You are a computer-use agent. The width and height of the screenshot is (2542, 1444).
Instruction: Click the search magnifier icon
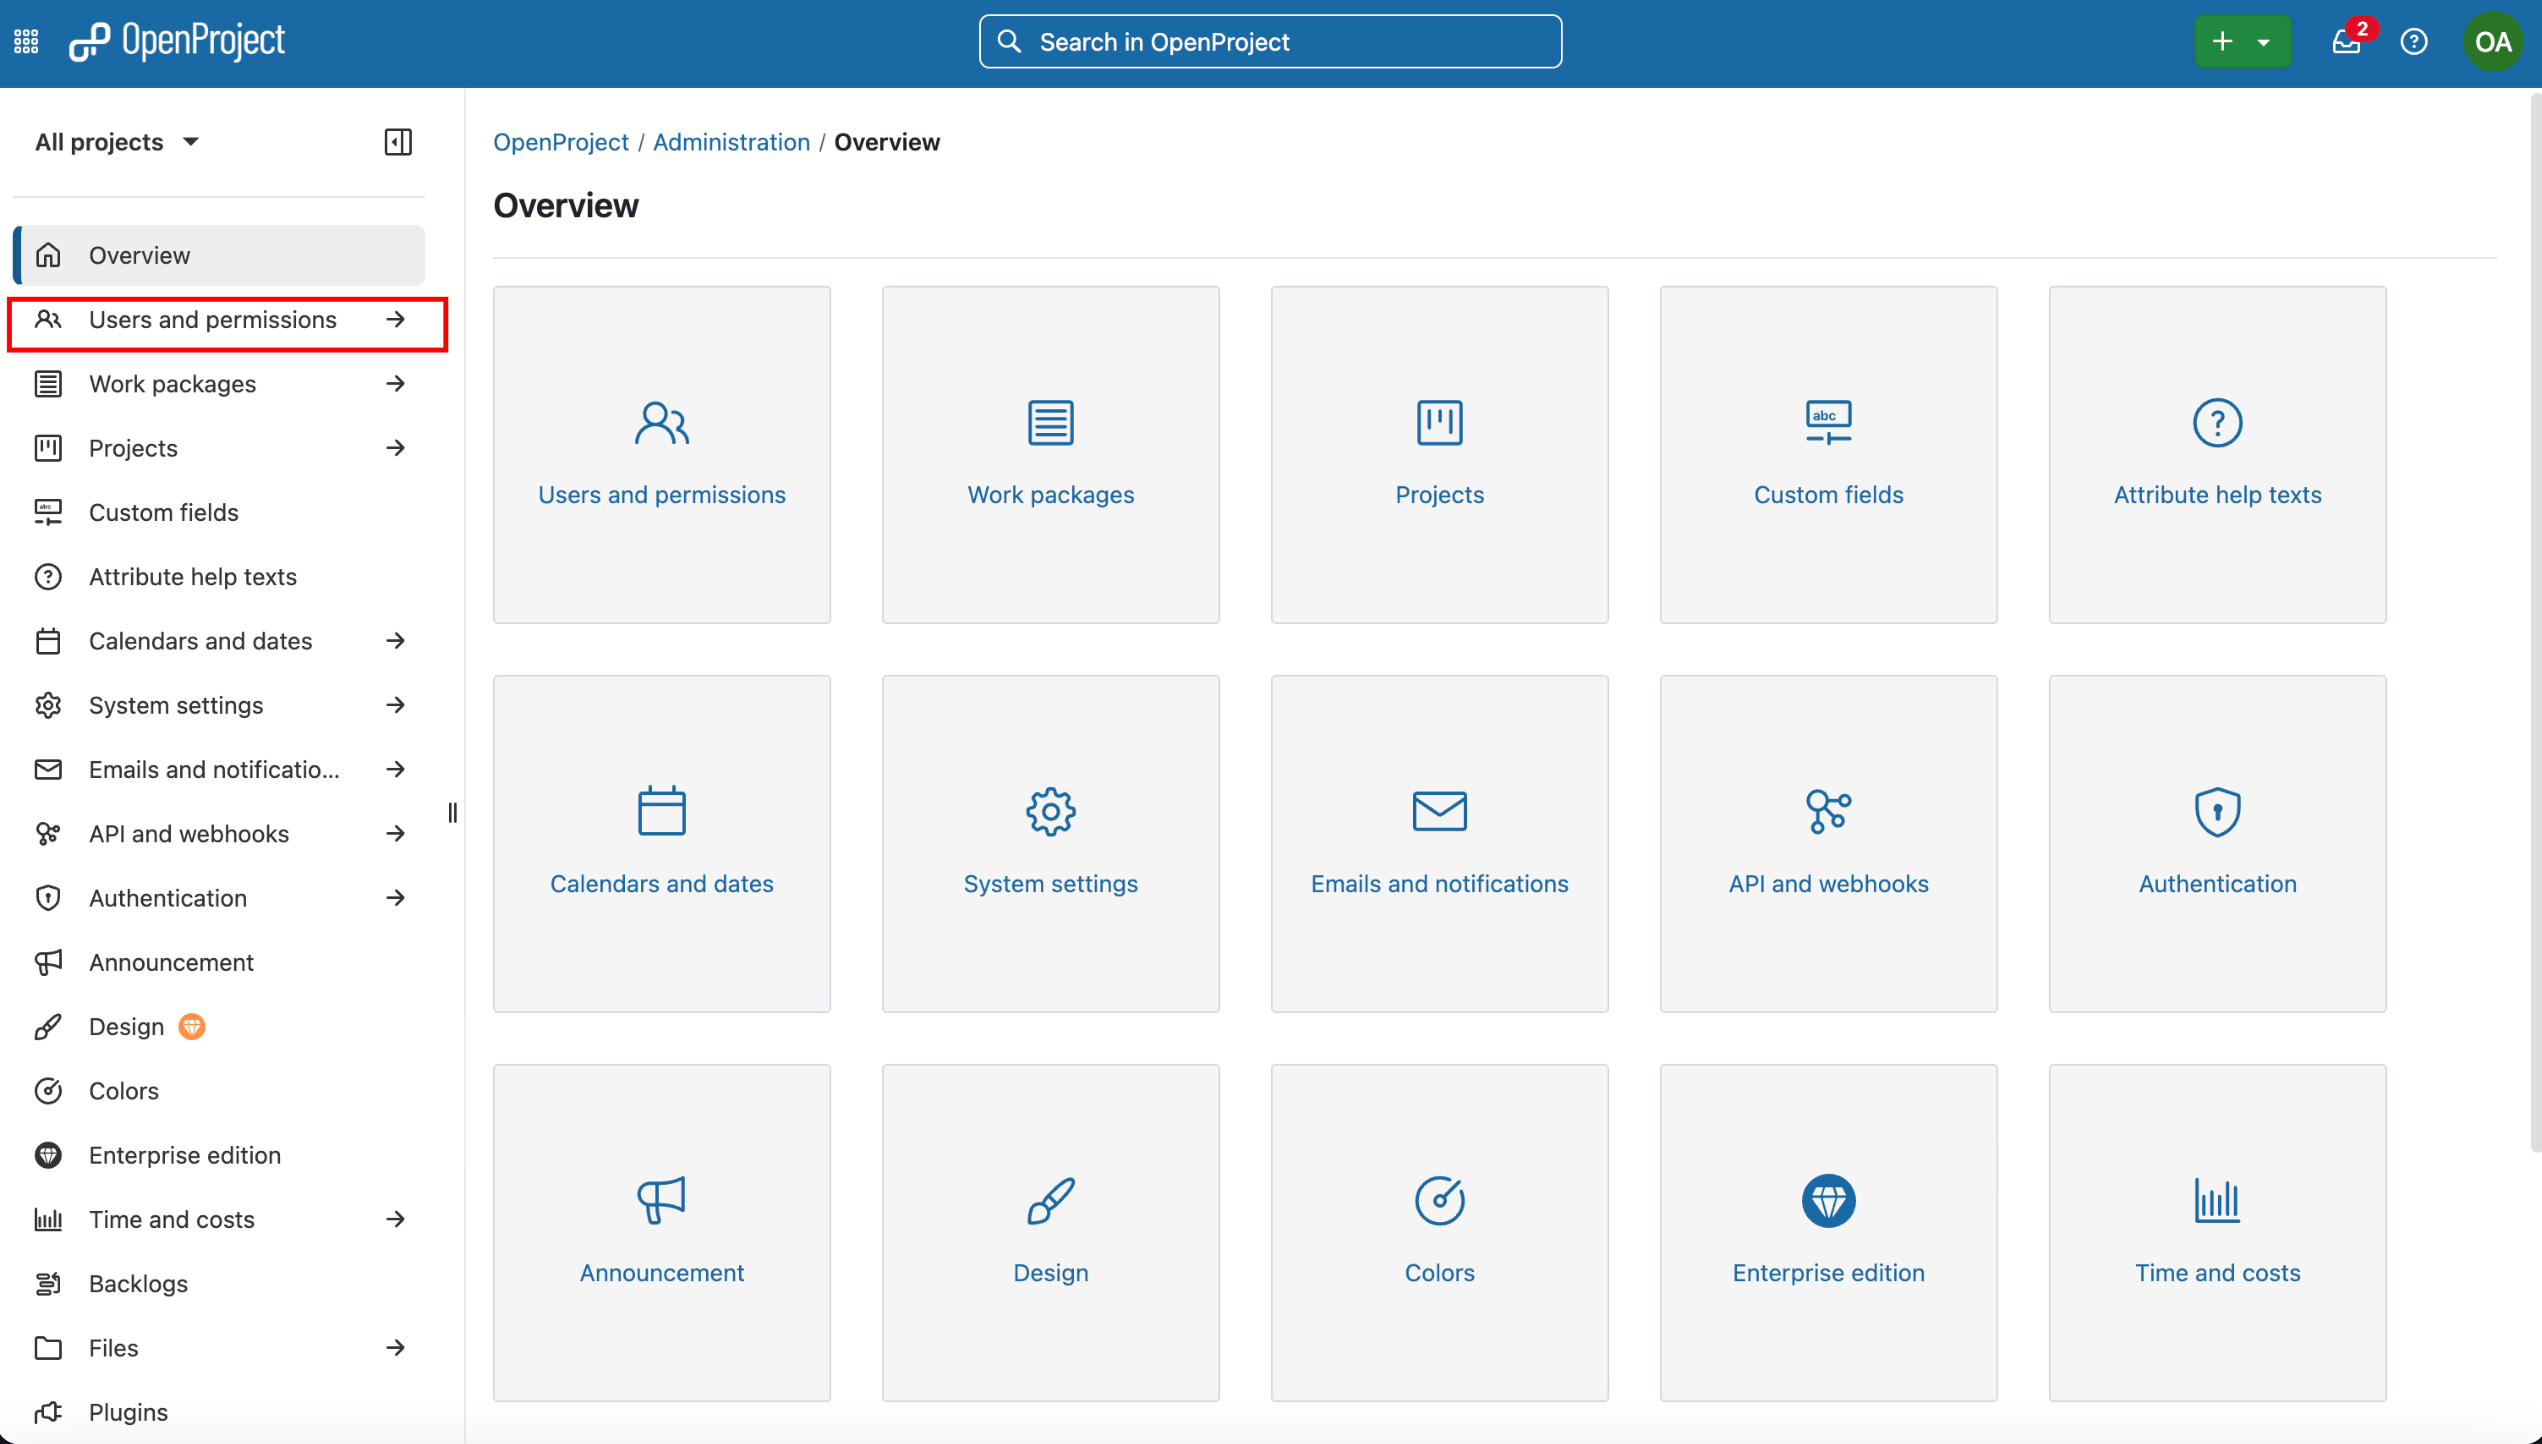pyautogui.click(x=1010, y=41)
